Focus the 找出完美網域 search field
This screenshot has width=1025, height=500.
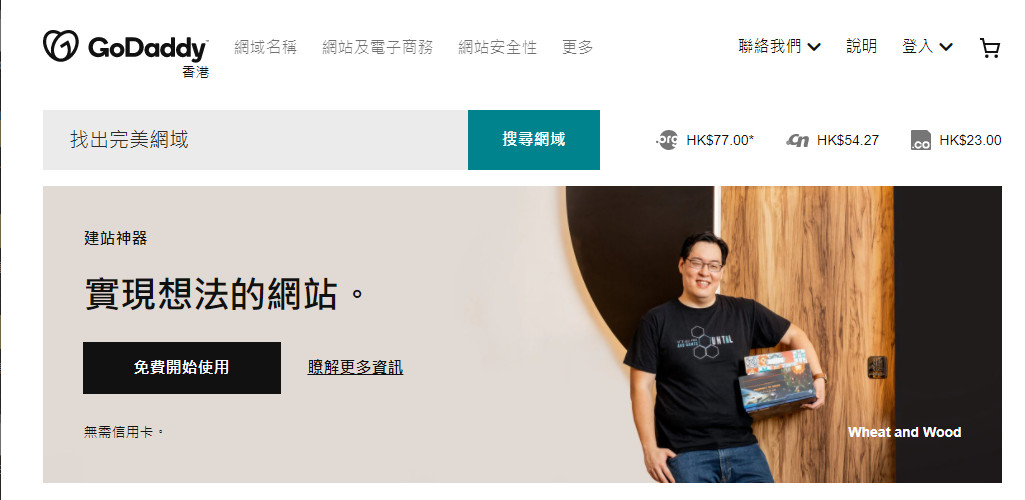click(x=256, y=140)
